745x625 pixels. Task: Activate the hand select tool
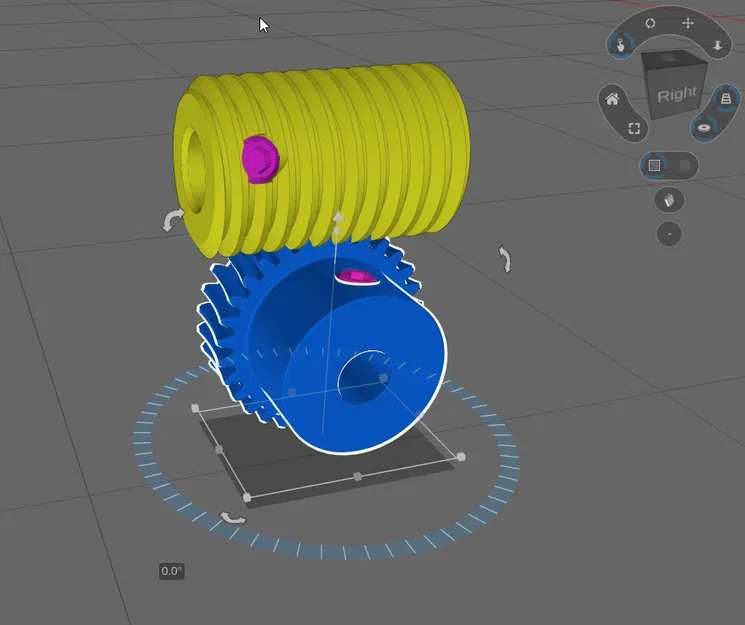coord(621,46)
